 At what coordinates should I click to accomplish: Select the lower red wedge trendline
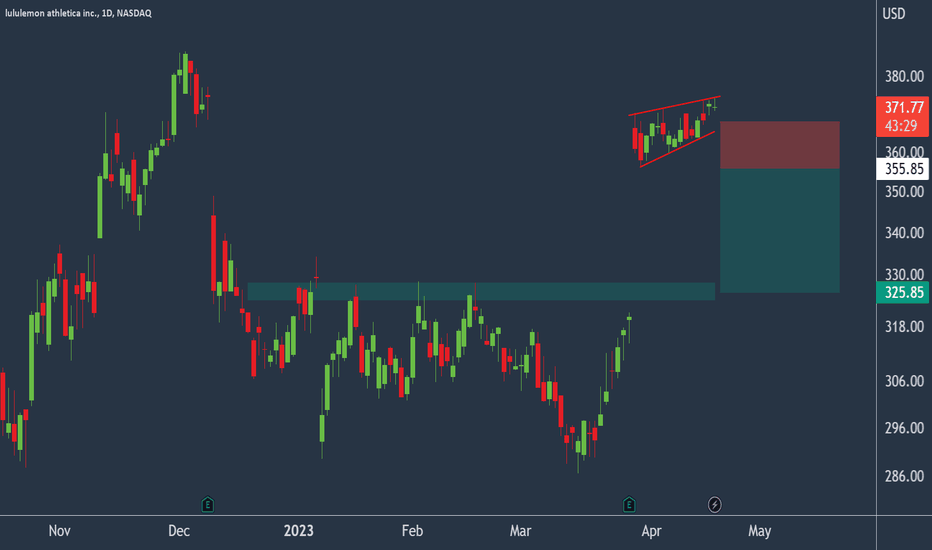coord(678,149)
